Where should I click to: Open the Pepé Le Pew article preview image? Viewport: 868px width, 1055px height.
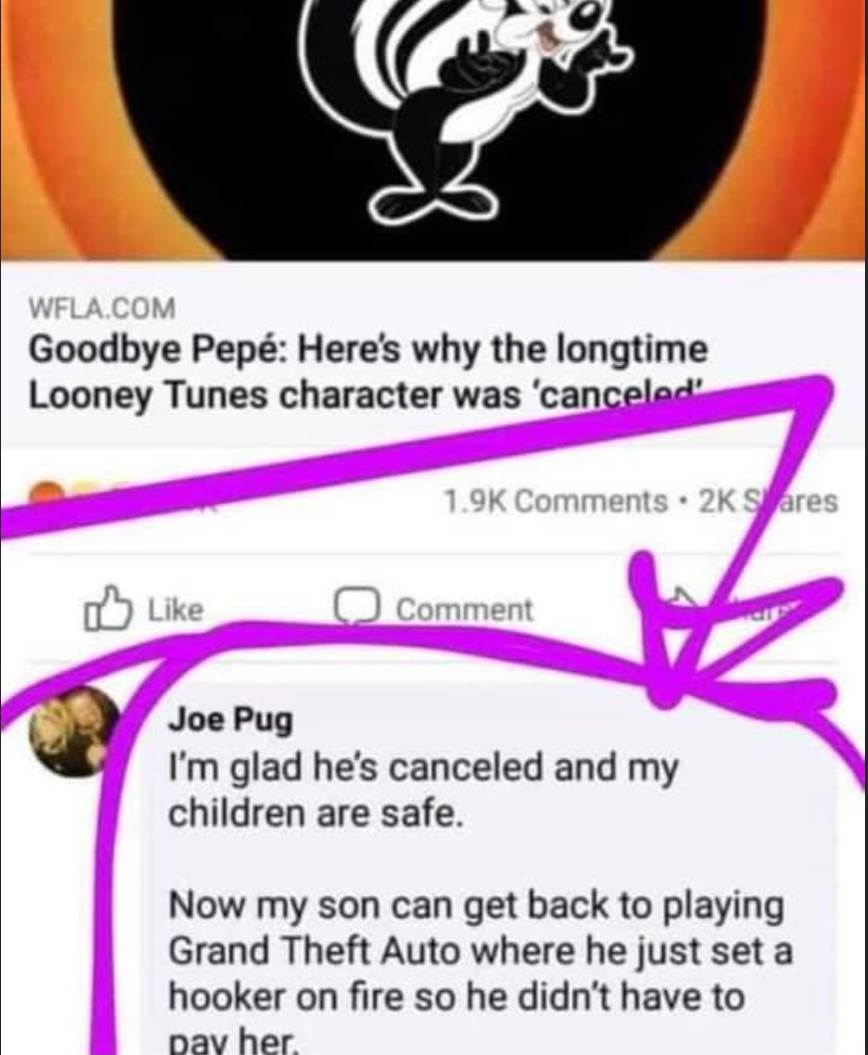coord(434,129)
